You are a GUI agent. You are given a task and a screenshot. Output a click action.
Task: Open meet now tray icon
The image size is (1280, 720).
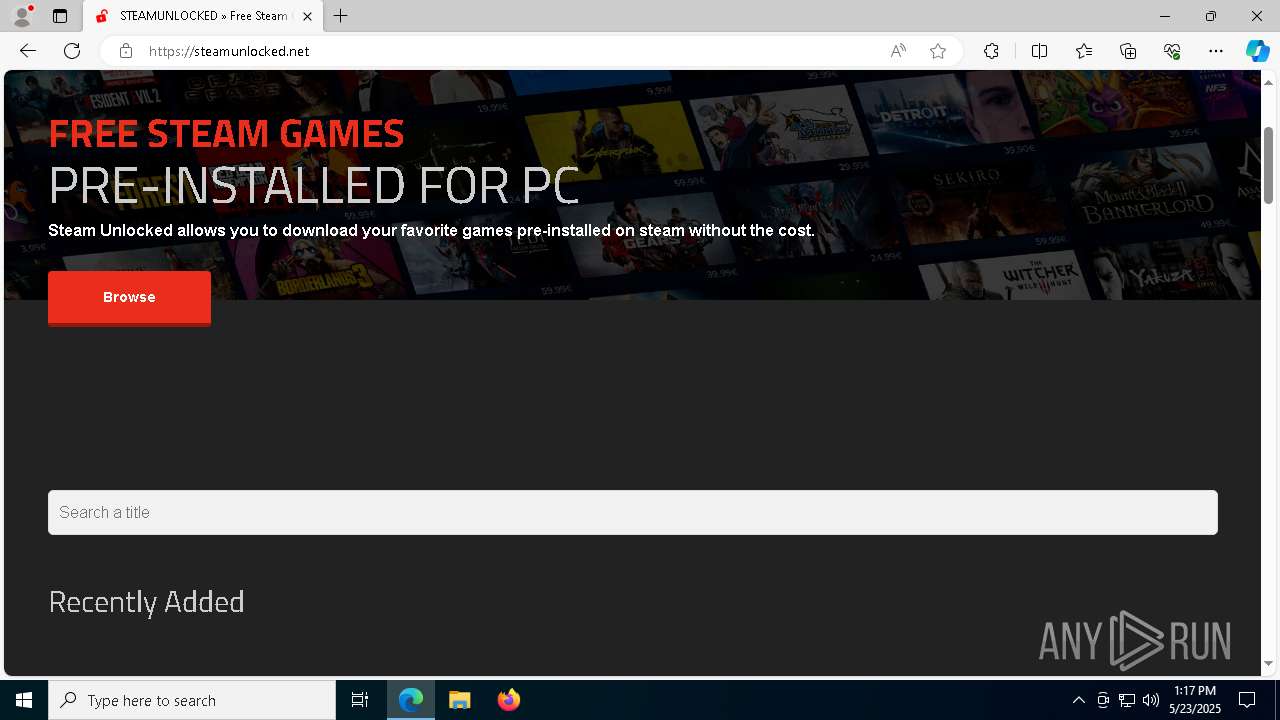pos(1103,700)
